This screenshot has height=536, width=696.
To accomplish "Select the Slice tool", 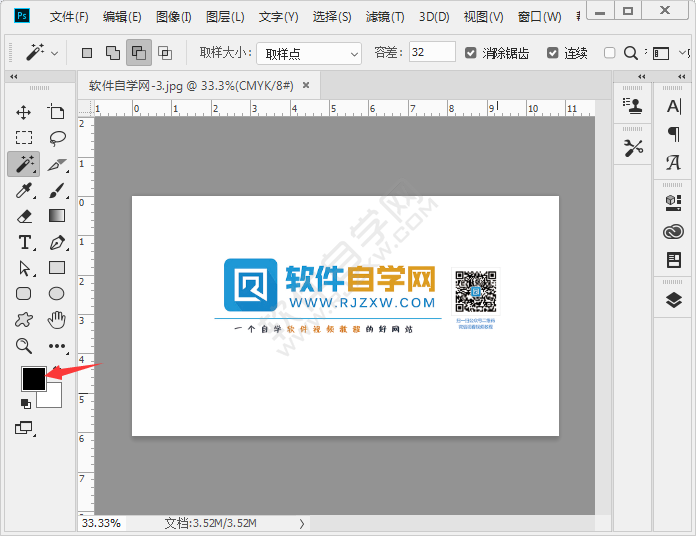I will click(x=57, y=165).
